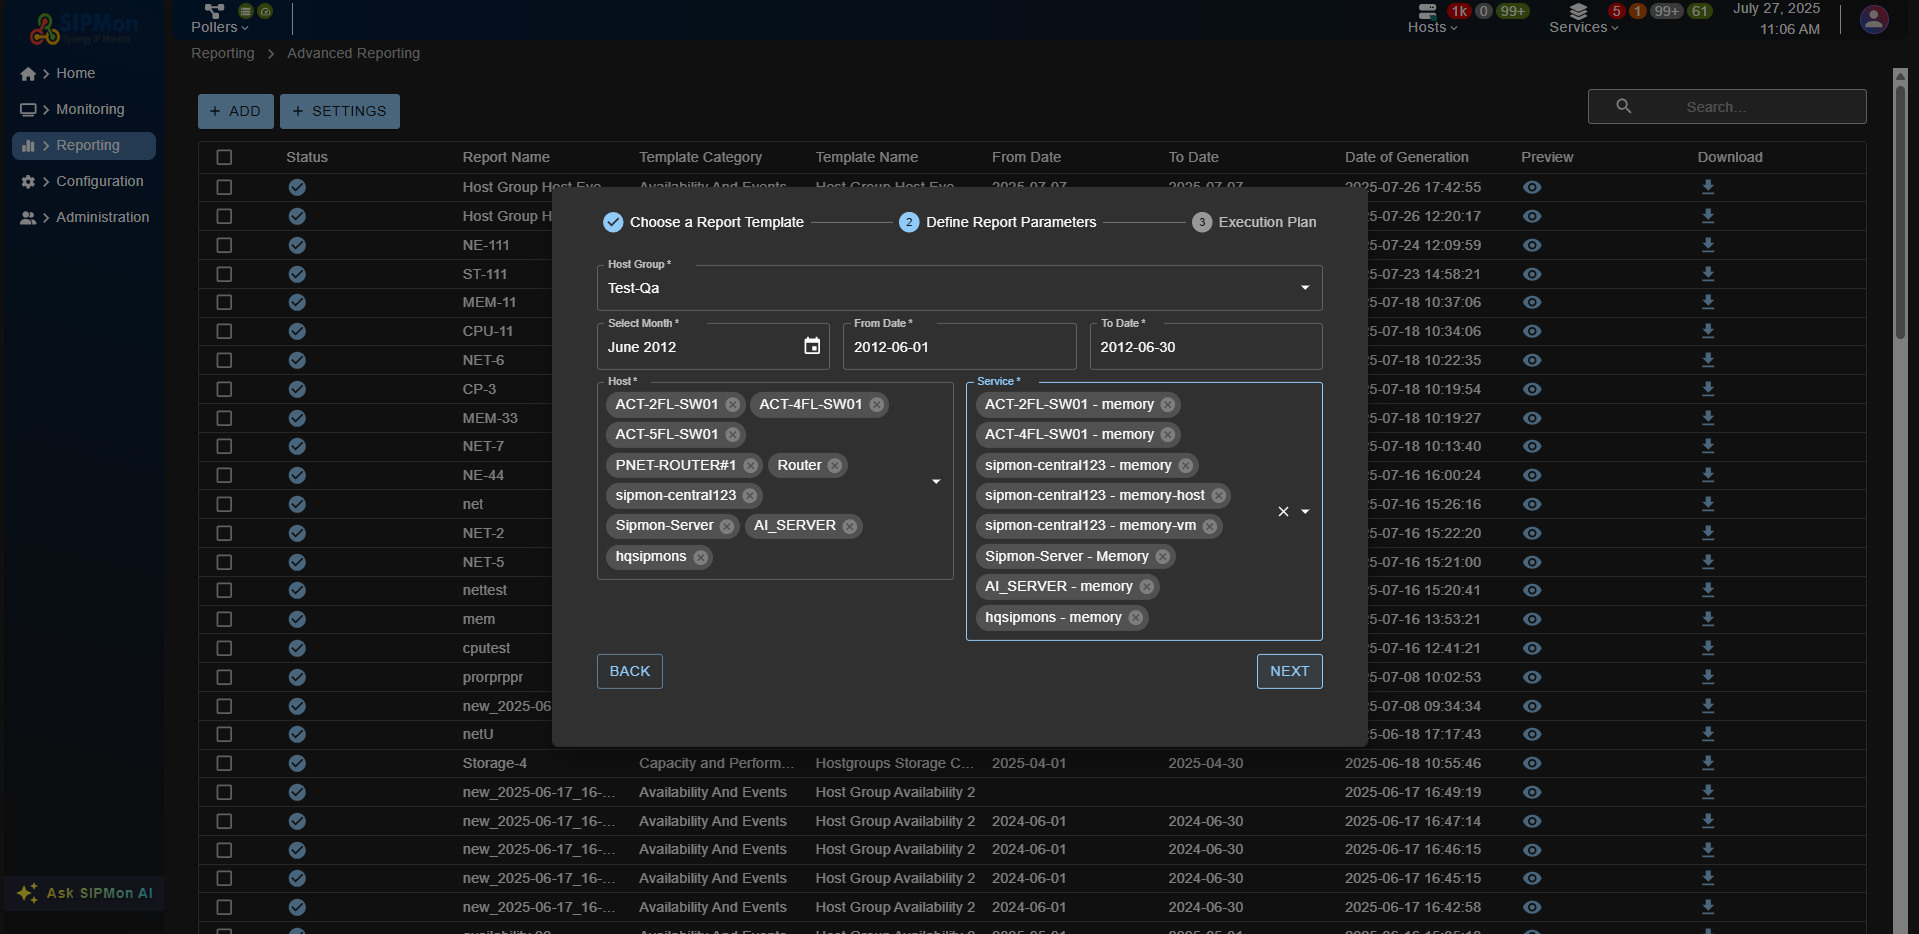Check the checkbox beside the Storage-4 row

223,763
